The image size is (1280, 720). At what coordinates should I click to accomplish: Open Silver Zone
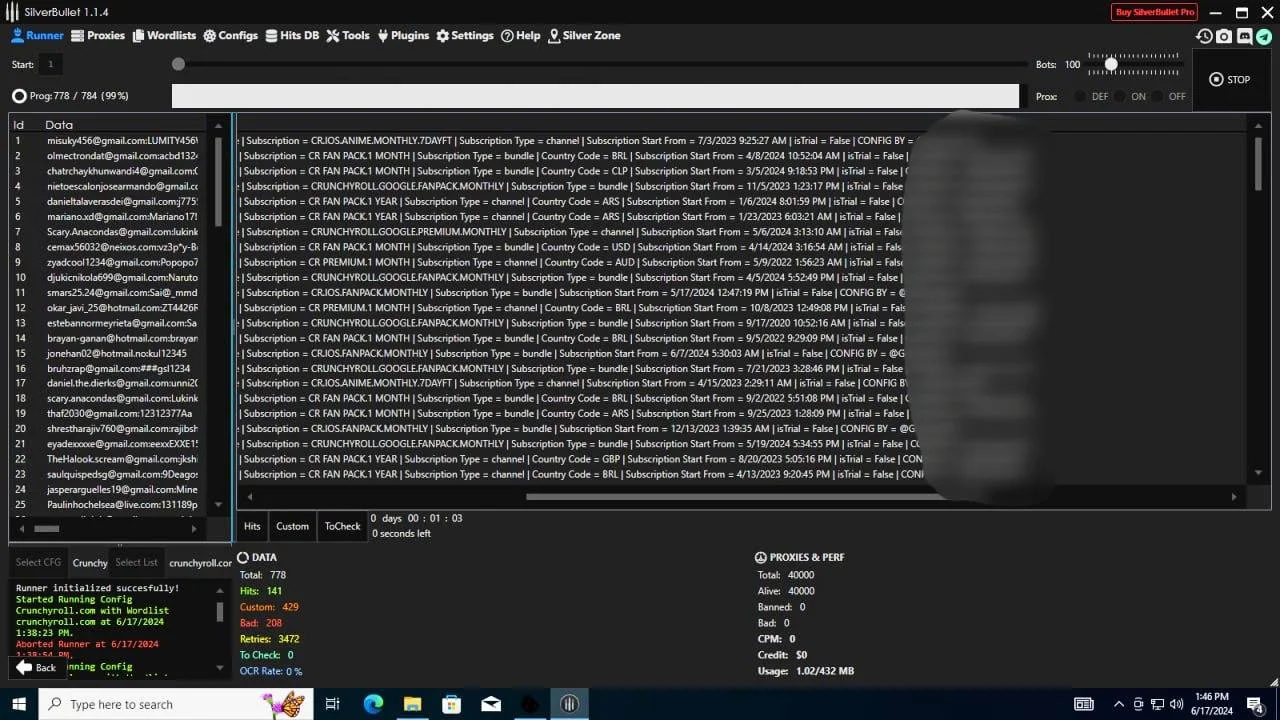point(584,35)
